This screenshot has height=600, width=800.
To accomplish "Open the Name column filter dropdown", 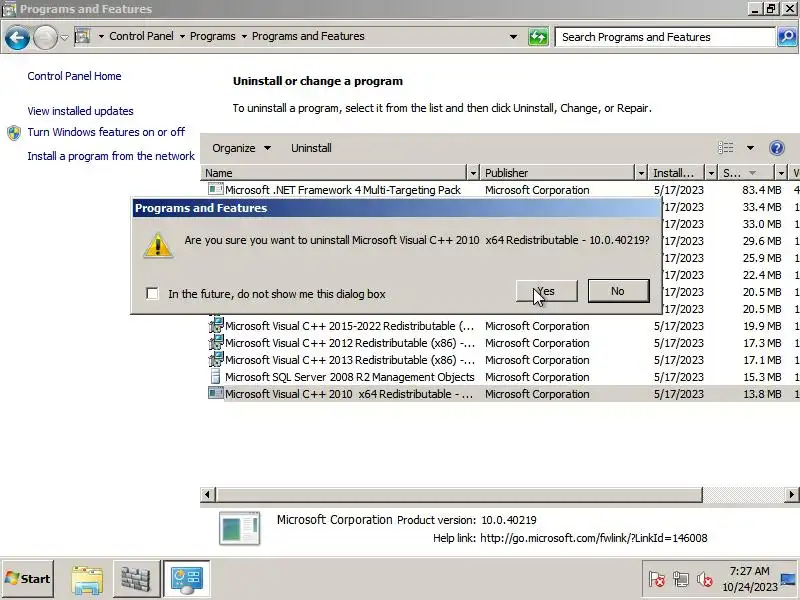I will (473, 173).
